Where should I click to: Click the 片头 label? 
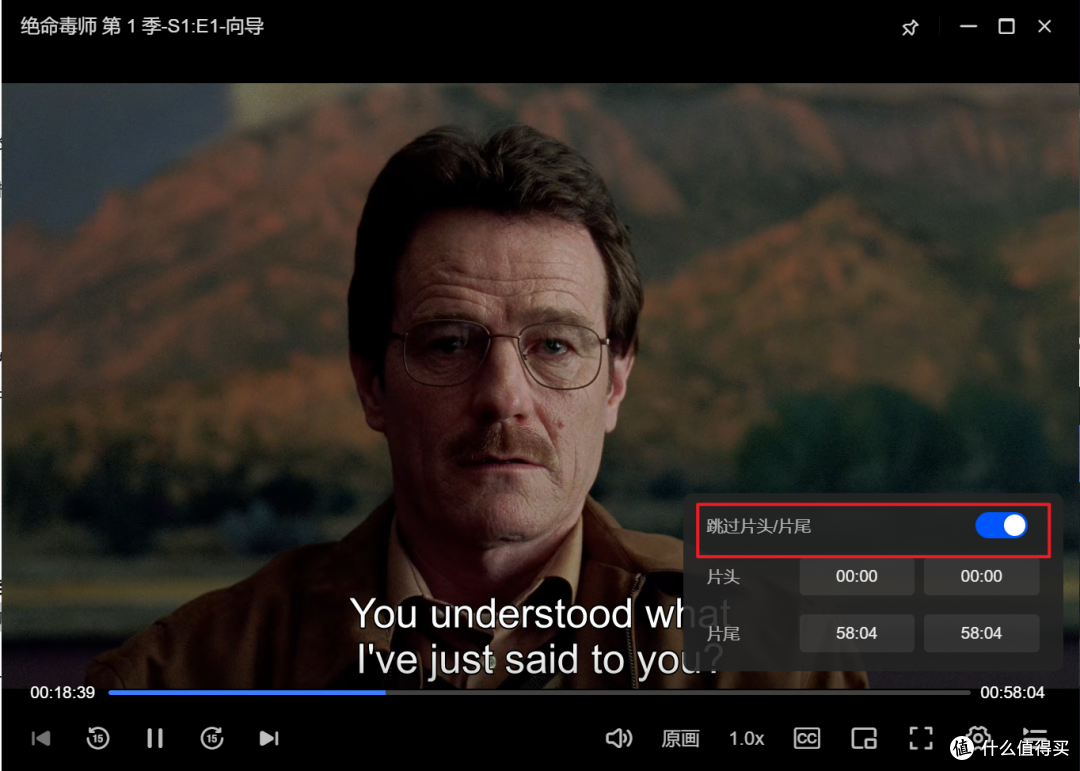723,577
